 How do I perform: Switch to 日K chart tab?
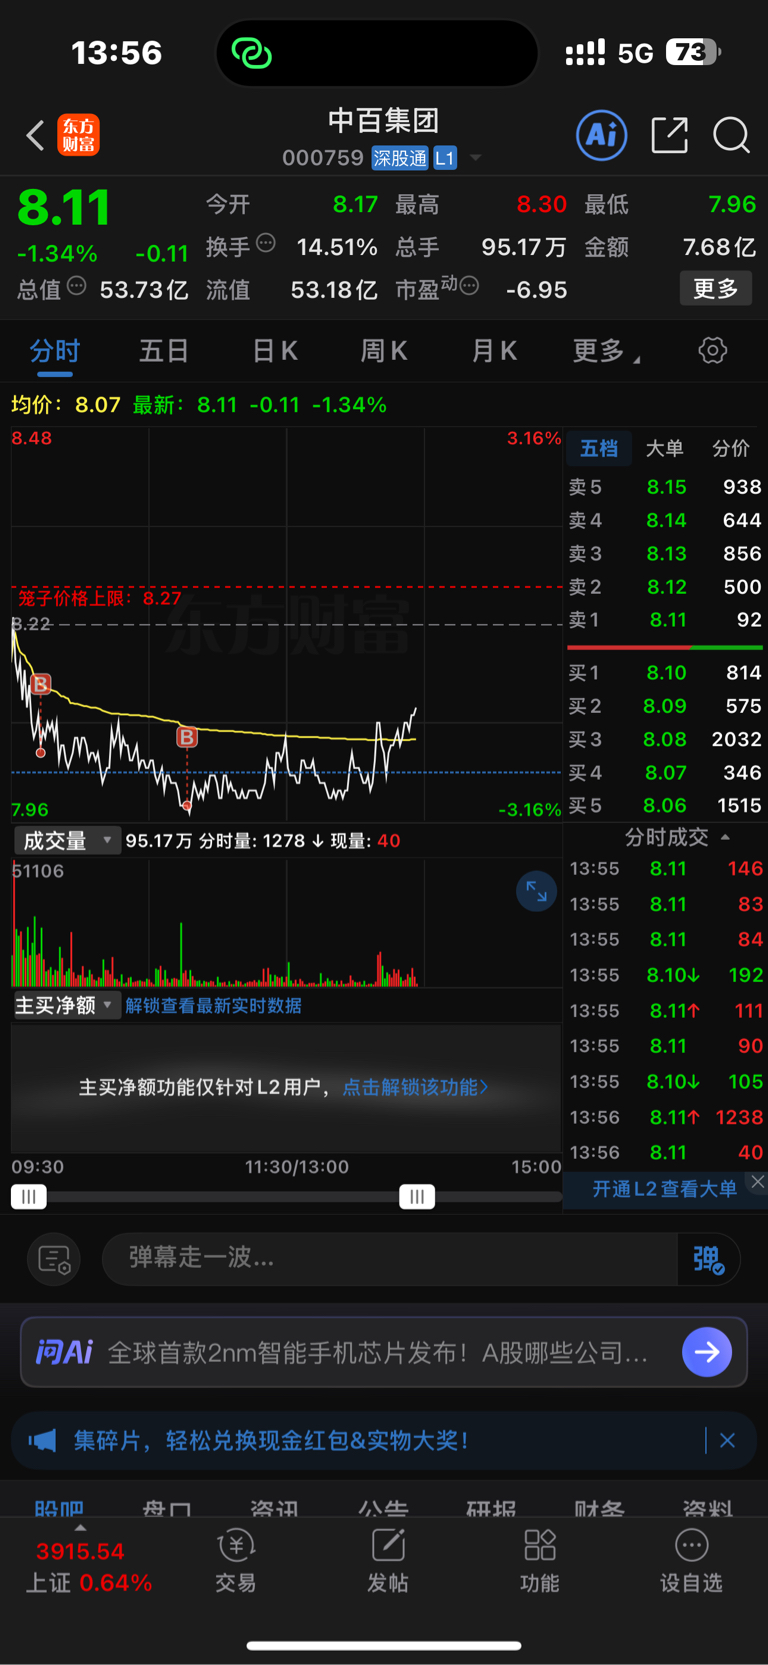pos(275,351)
